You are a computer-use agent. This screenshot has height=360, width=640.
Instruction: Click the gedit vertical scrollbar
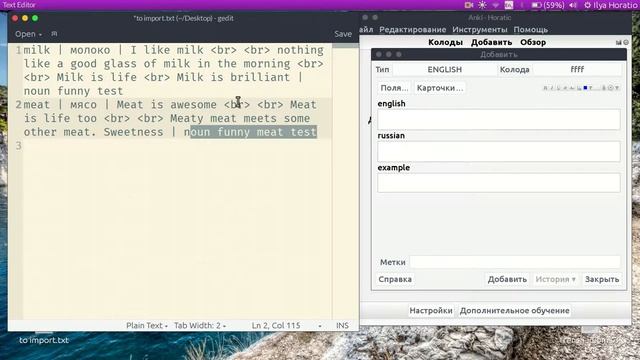click(345, 182)
